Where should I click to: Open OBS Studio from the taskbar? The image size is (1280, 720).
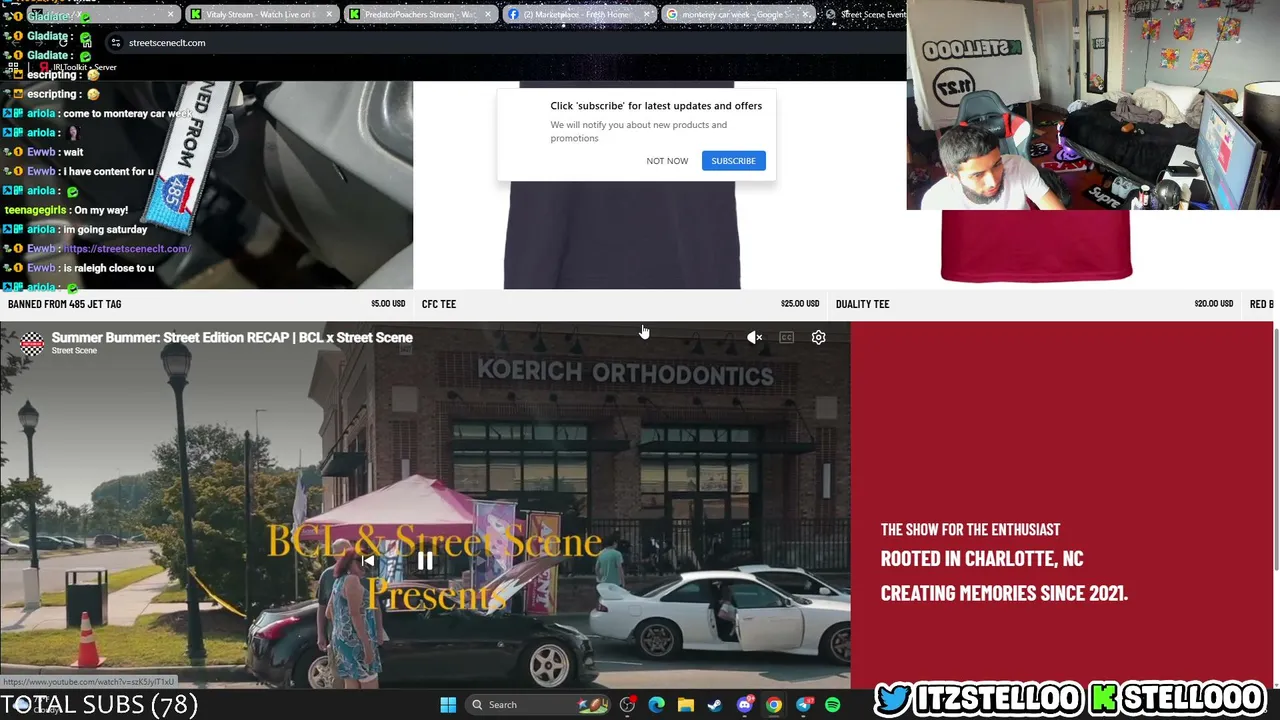click(627, 705)
